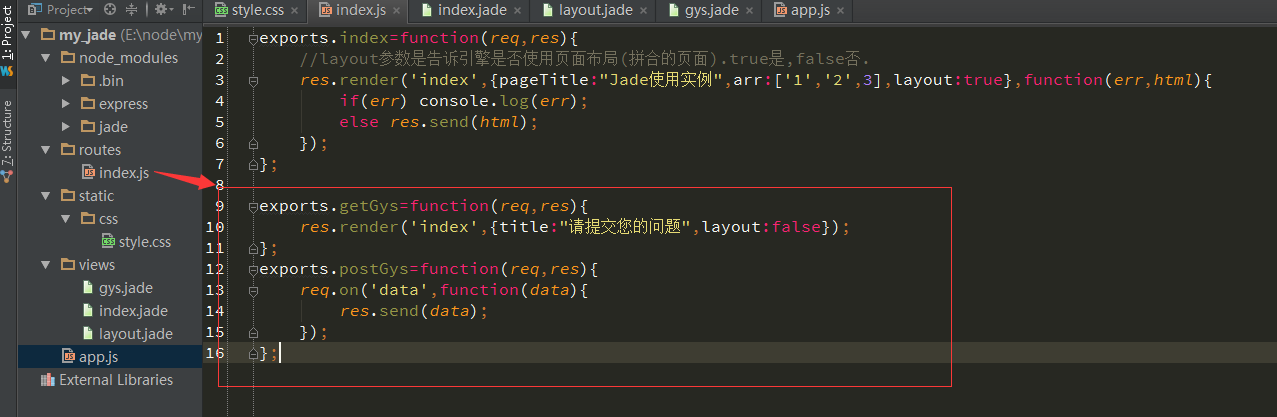Open the Project panel settings gear
Viewport: 1277px width, 417px height.
pyautogui.click(x=161, y=10)
